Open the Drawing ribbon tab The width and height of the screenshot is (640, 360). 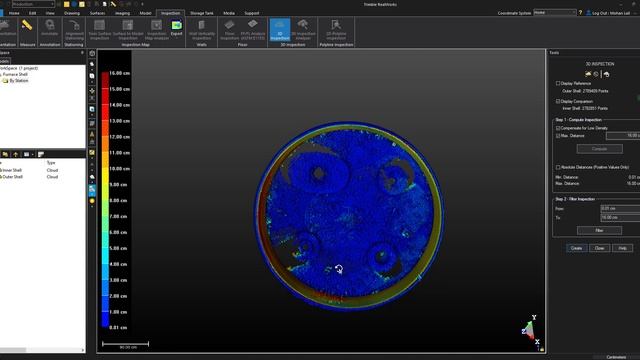pyautogui.click(x=72, y=13)
